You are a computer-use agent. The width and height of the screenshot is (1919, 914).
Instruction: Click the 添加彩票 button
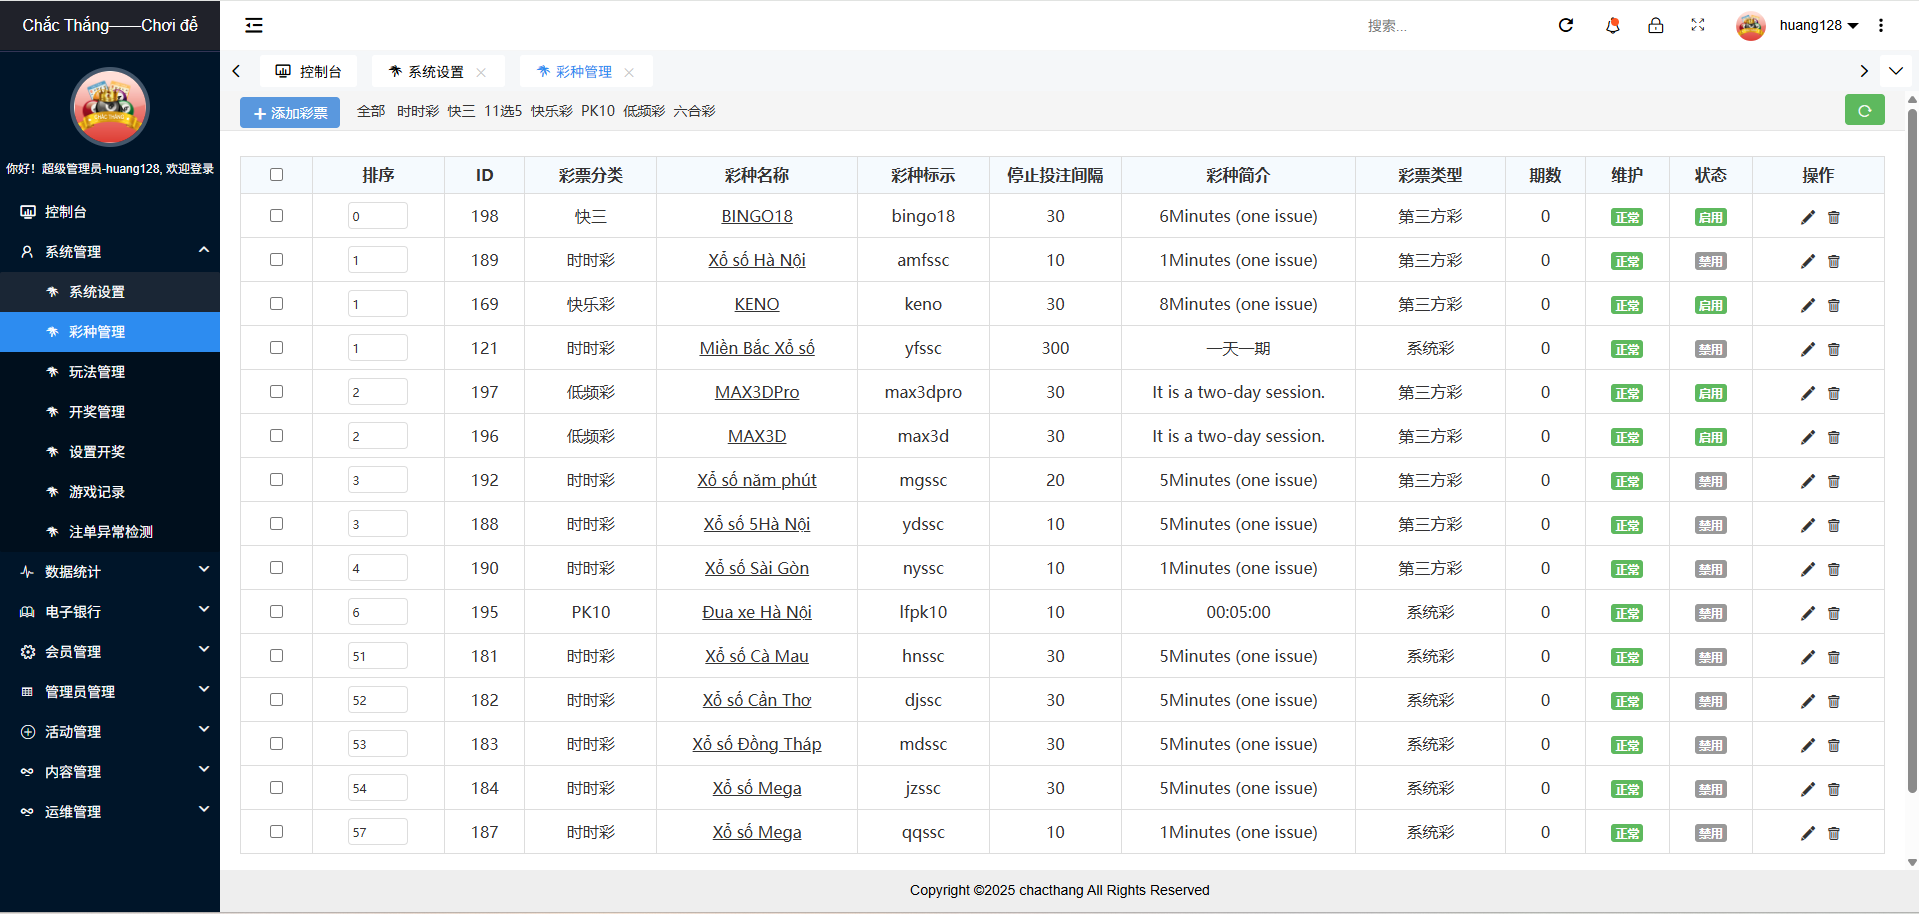click(290, 113)
